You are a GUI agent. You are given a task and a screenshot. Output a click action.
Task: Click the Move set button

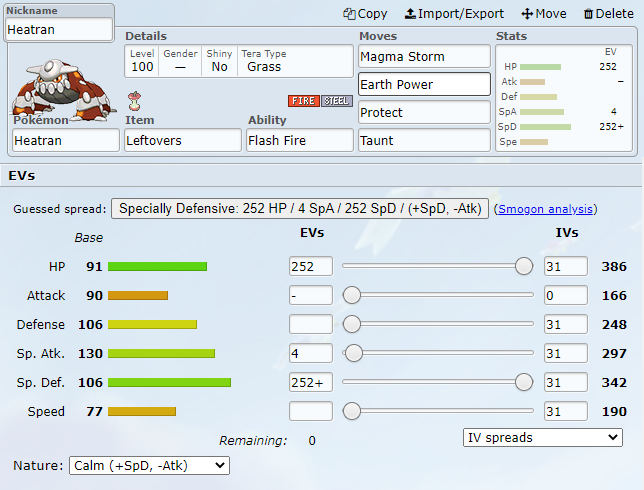coord(544,14)
